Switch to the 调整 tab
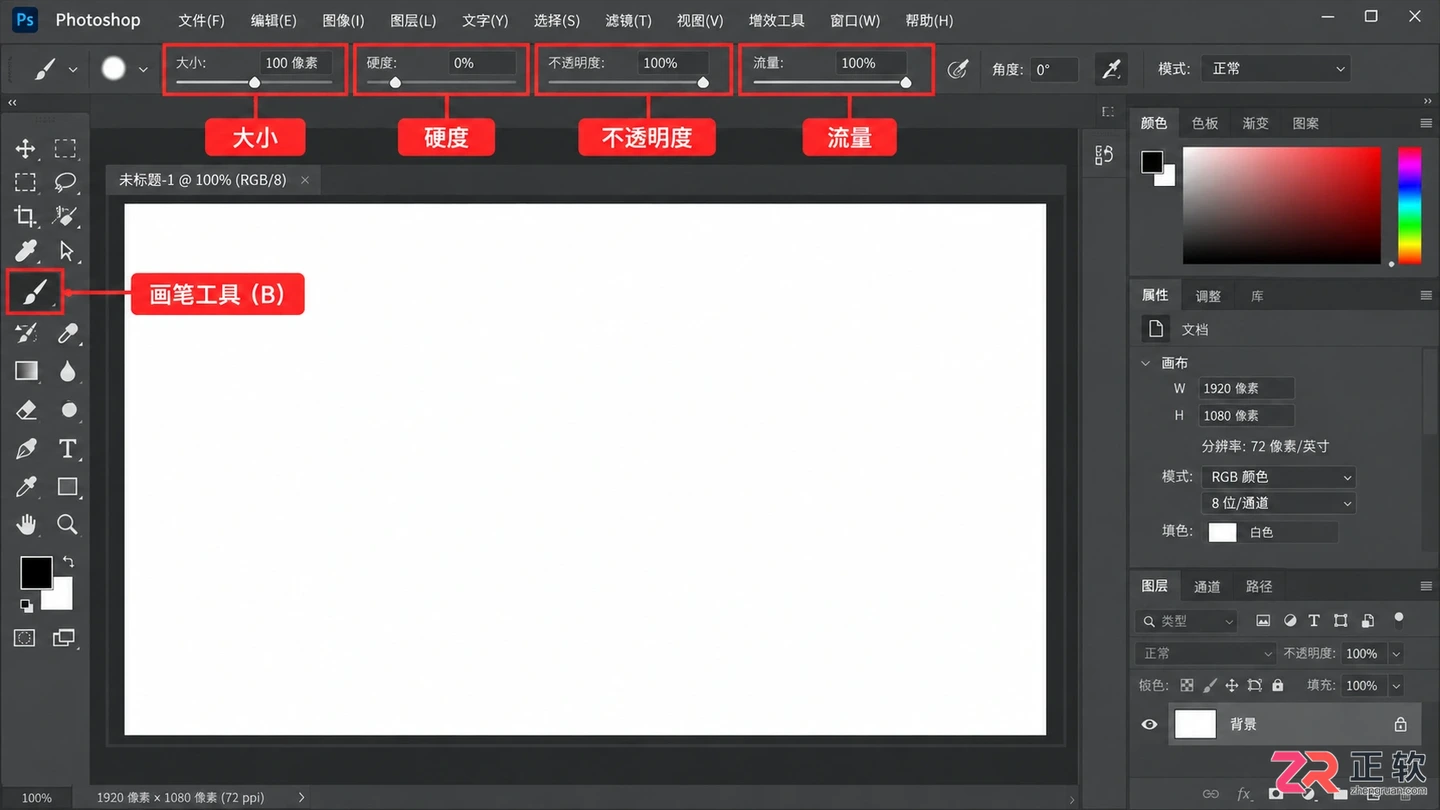The width and height of the screenshot is (1440, 810). 1208,296
